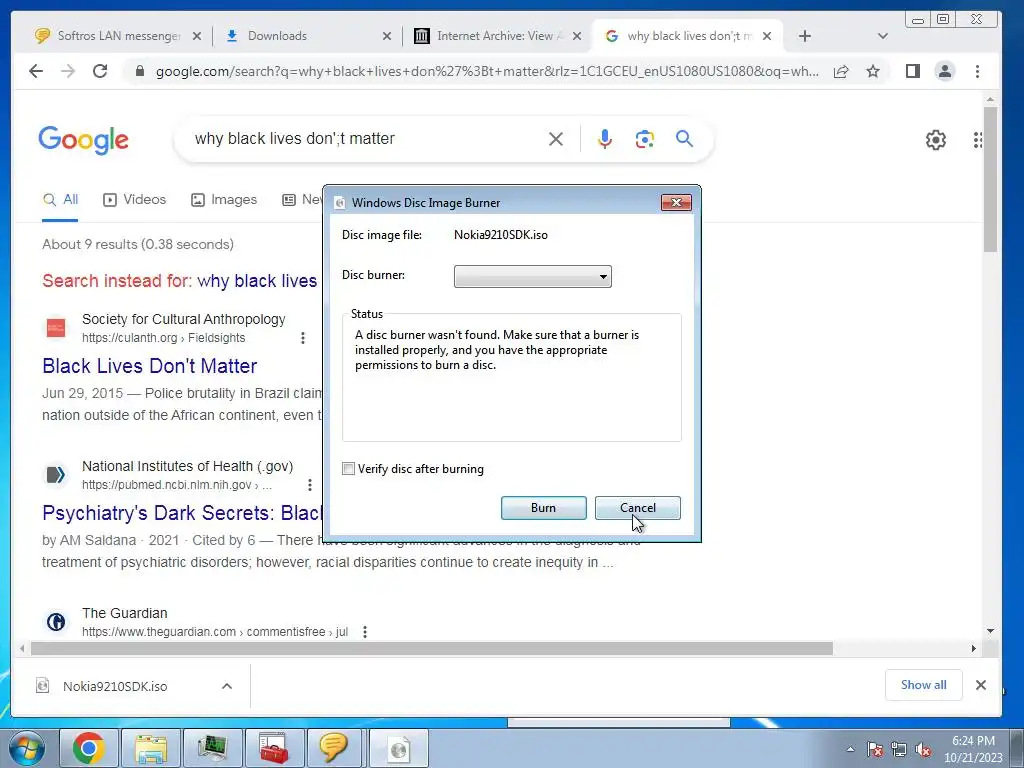Expand Nokia9210SDK.iso download options arrow
This screenshot has width=1024, height=768.
click(227, 686)
